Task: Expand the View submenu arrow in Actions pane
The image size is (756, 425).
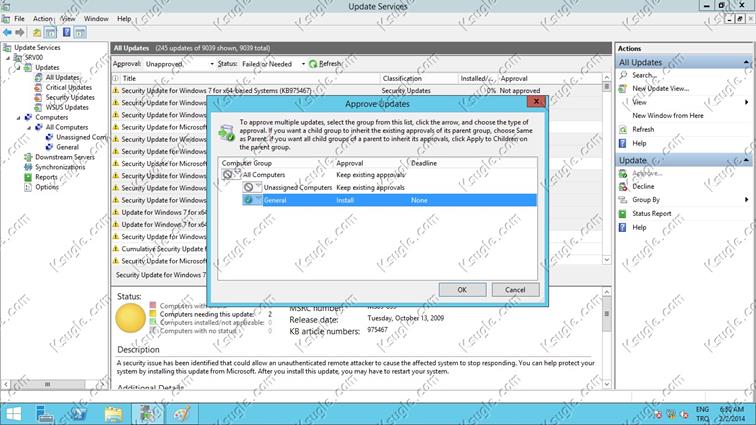Action: click(746, 102)
